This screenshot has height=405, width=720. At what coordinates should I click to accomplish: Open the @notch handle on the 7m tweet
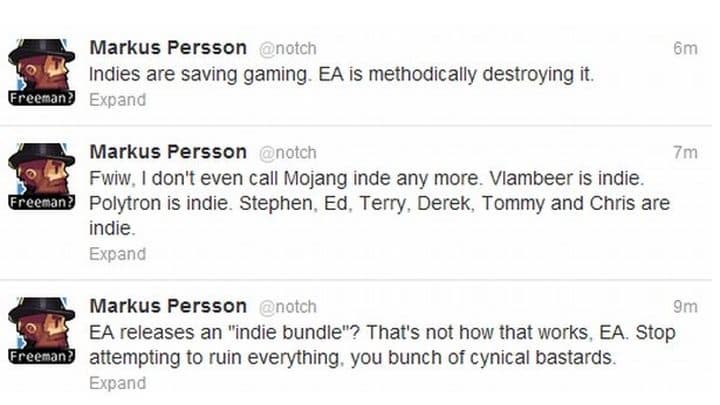[287, 153]
